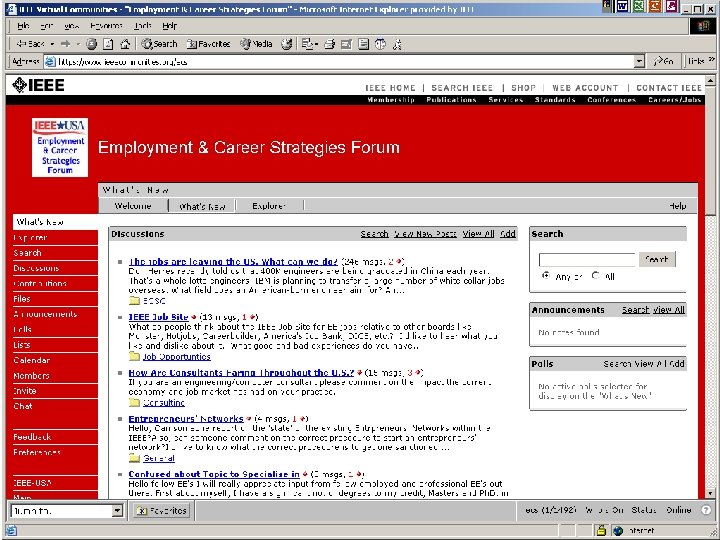Viewport: 720px width, 540px height.
Task: Select Members in the red sidebar
Action: point(31,376)
